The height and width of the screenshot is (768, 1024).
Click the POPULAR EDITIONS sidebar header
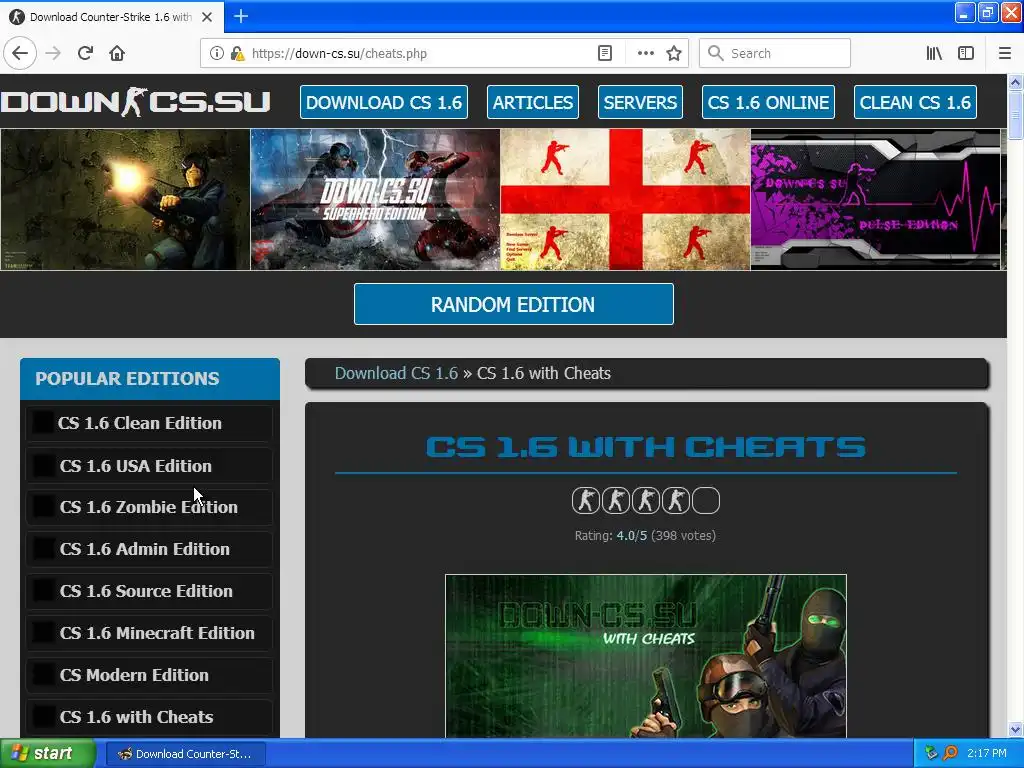[150, 379]
